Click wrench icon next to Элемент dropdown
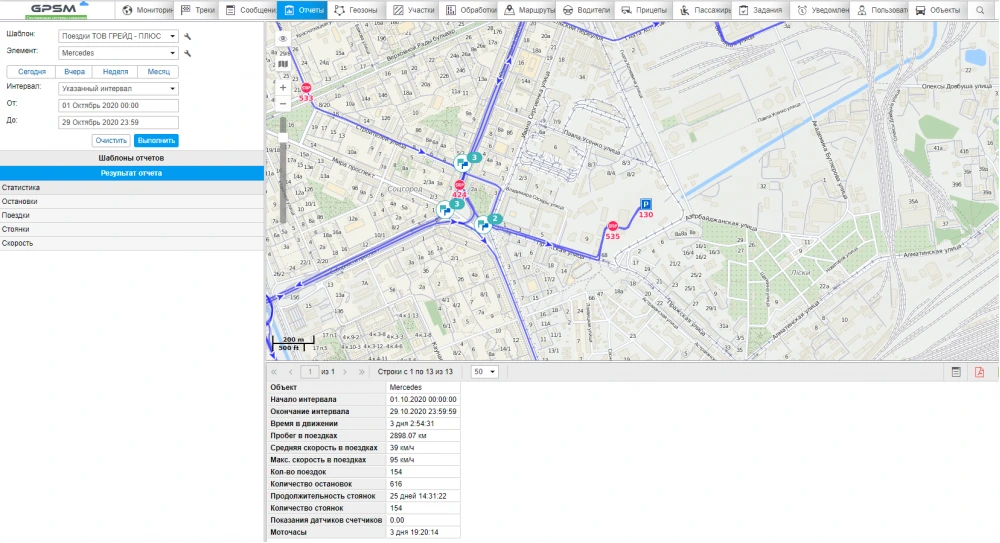 pyautogui.click(x=188, y=53)
